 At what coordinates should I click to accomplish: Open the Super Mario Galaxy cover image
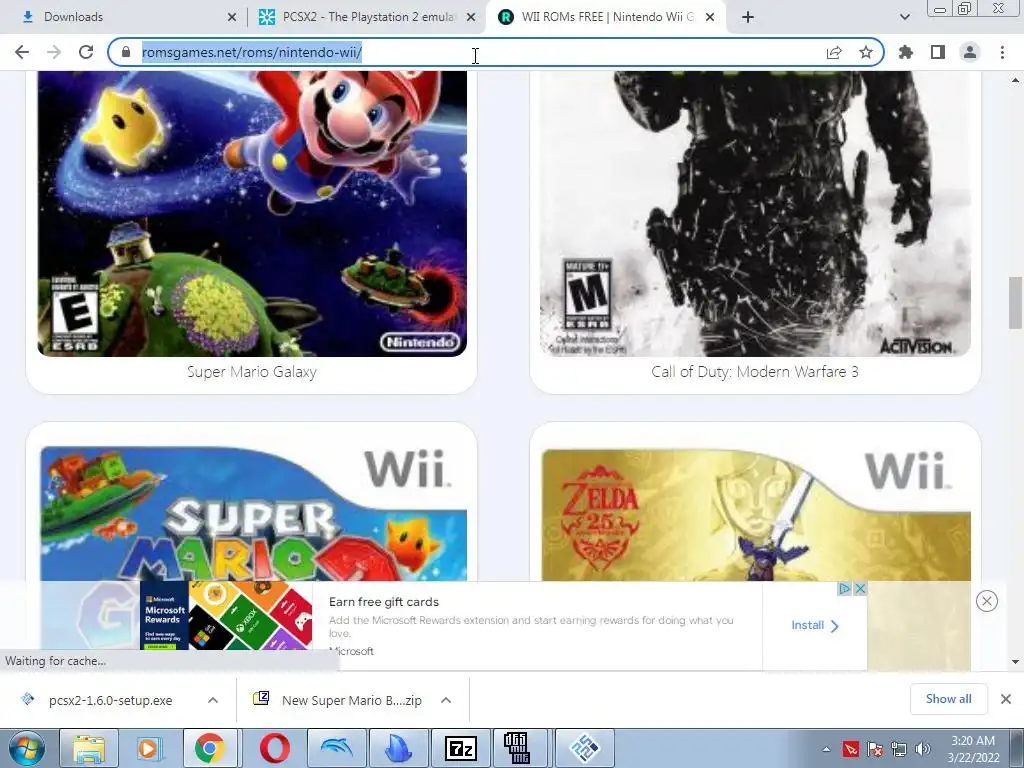[252, 214]
